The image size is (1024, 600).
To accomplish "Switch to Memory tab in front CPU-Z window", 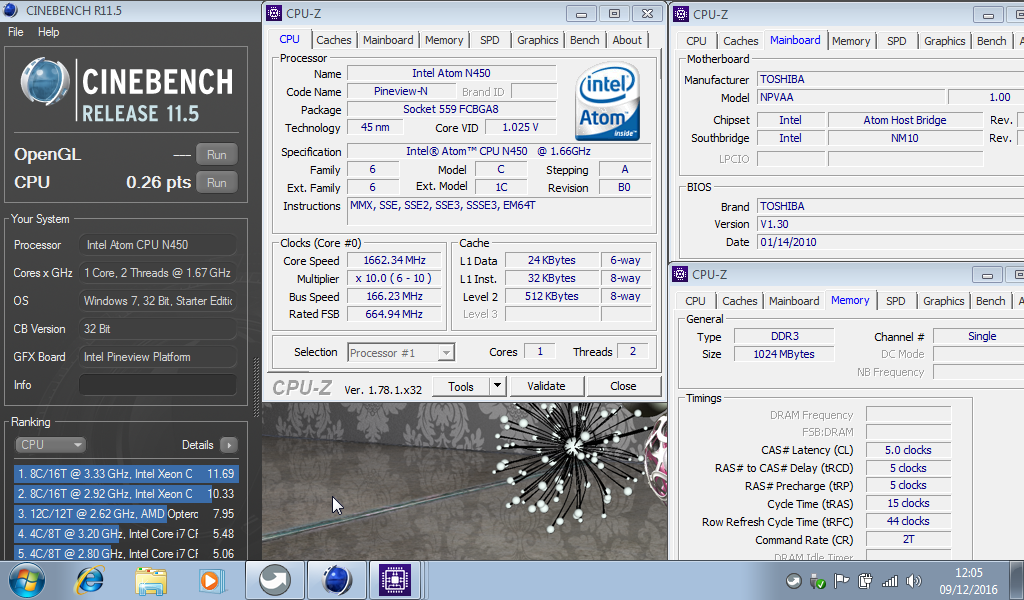I will [444, 40].
